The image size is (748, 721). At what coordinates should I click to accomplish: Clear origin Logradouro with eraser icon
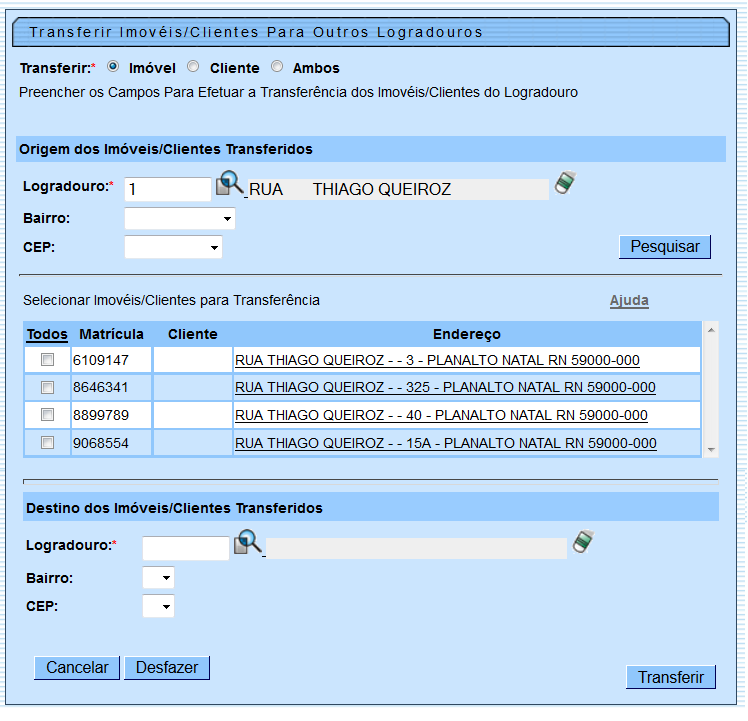click(566, 184)
